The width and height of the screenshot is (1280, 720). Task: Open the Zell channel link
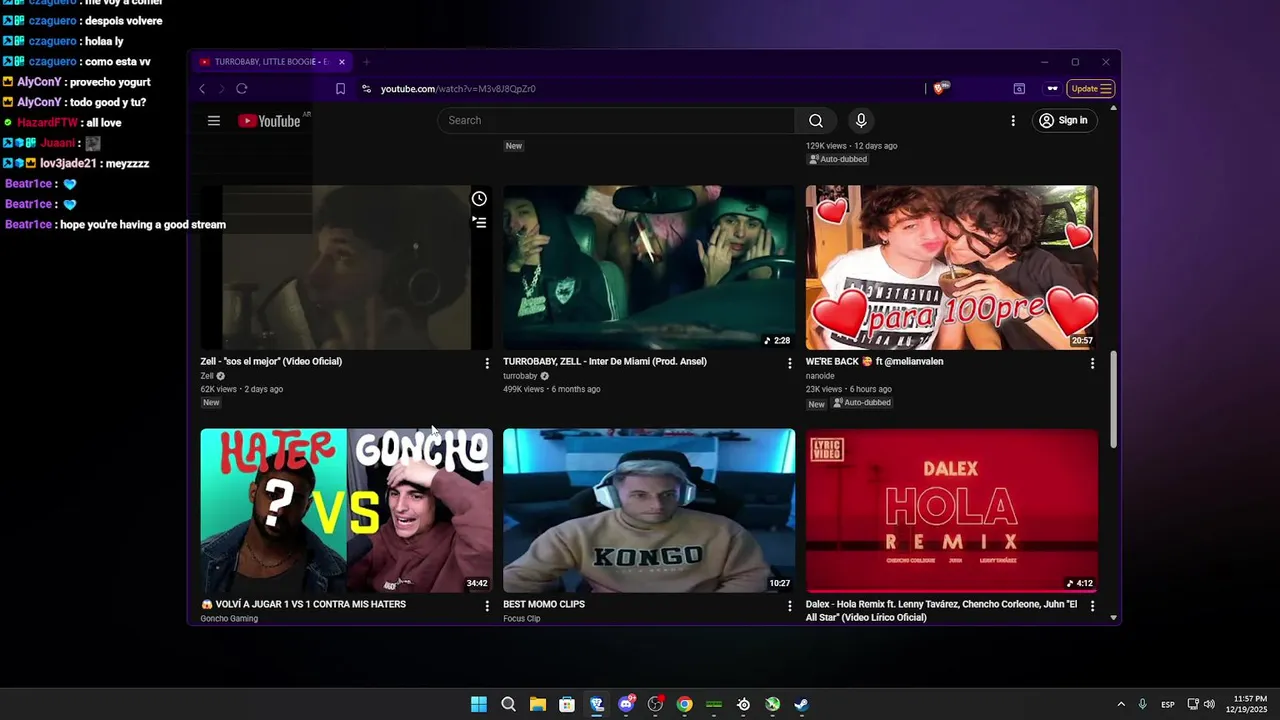pos(207,376)
